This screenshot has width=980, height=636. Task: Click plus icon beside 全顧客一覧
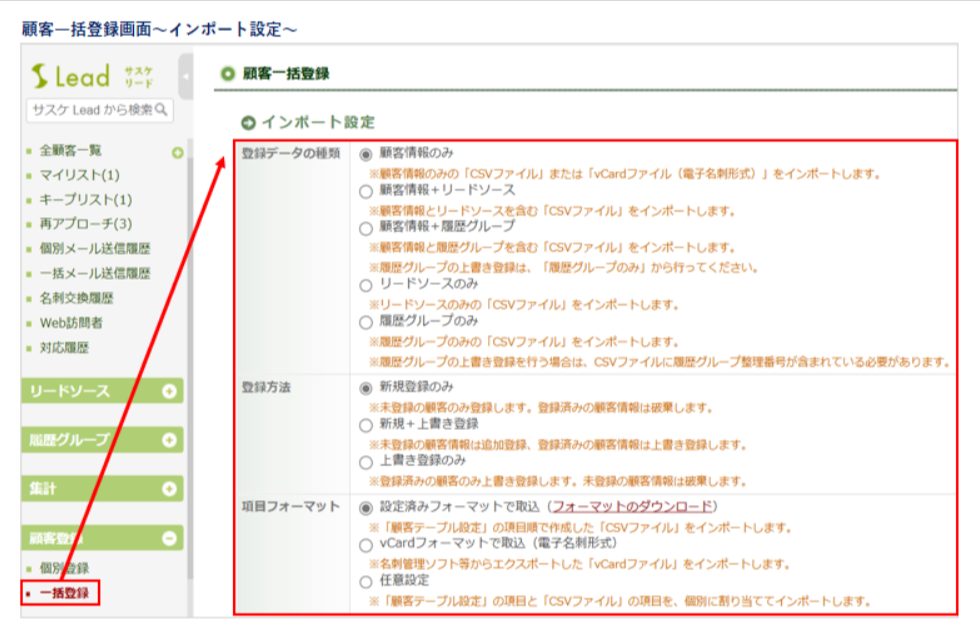point(177,152)
